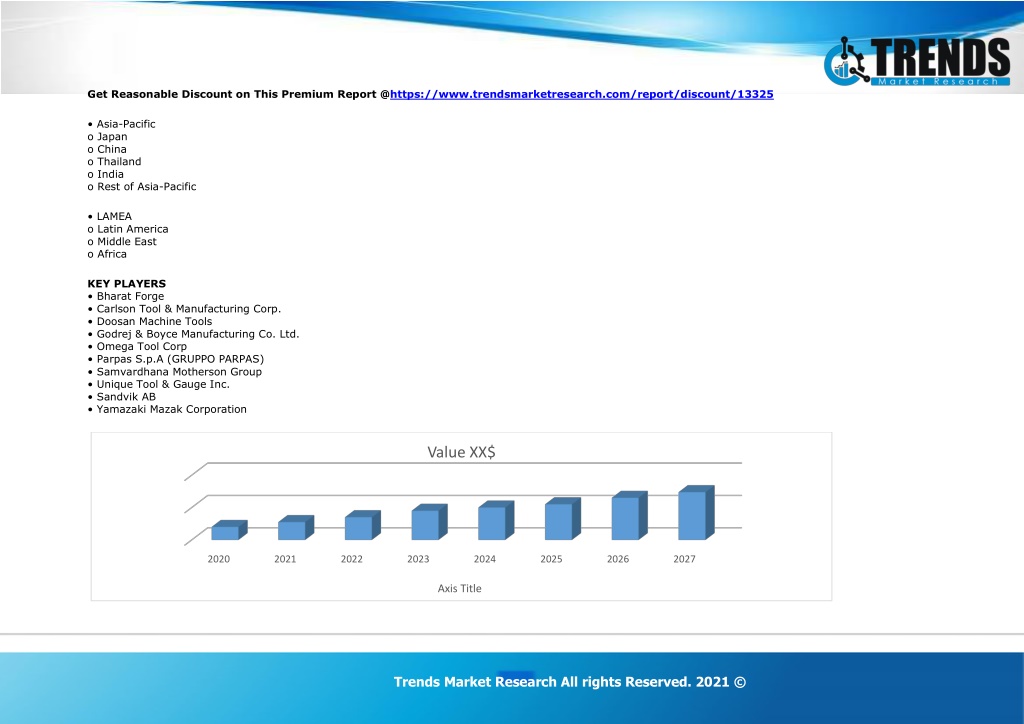
Task: Click 'Omega Tool Corp' entry
Action: tap(142, 346)
